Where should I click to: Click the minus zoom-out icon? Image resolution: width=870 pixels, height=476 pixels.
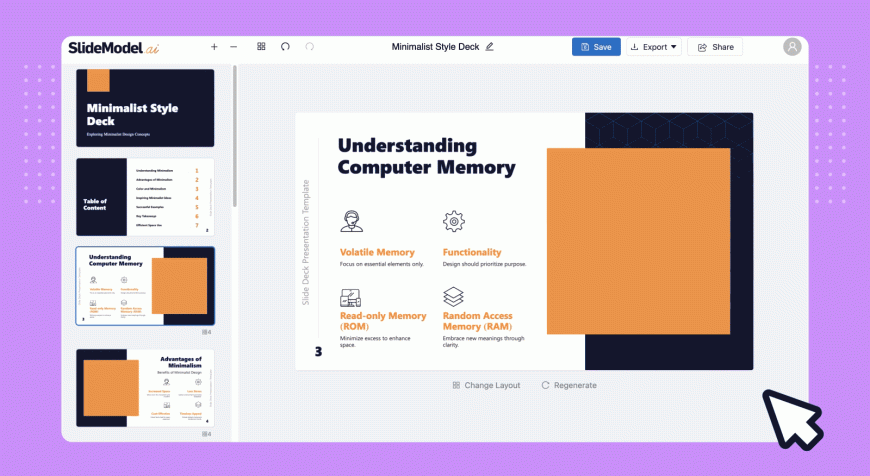234,47
